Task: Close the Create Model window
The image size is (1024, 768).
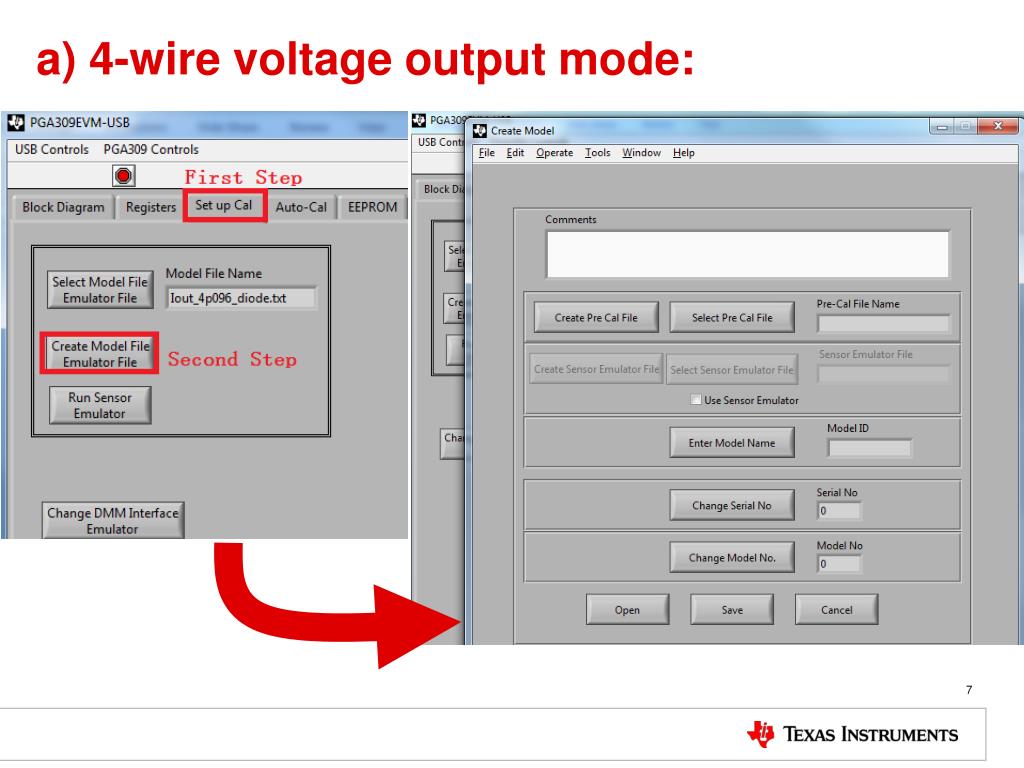Action: (998, 126)
